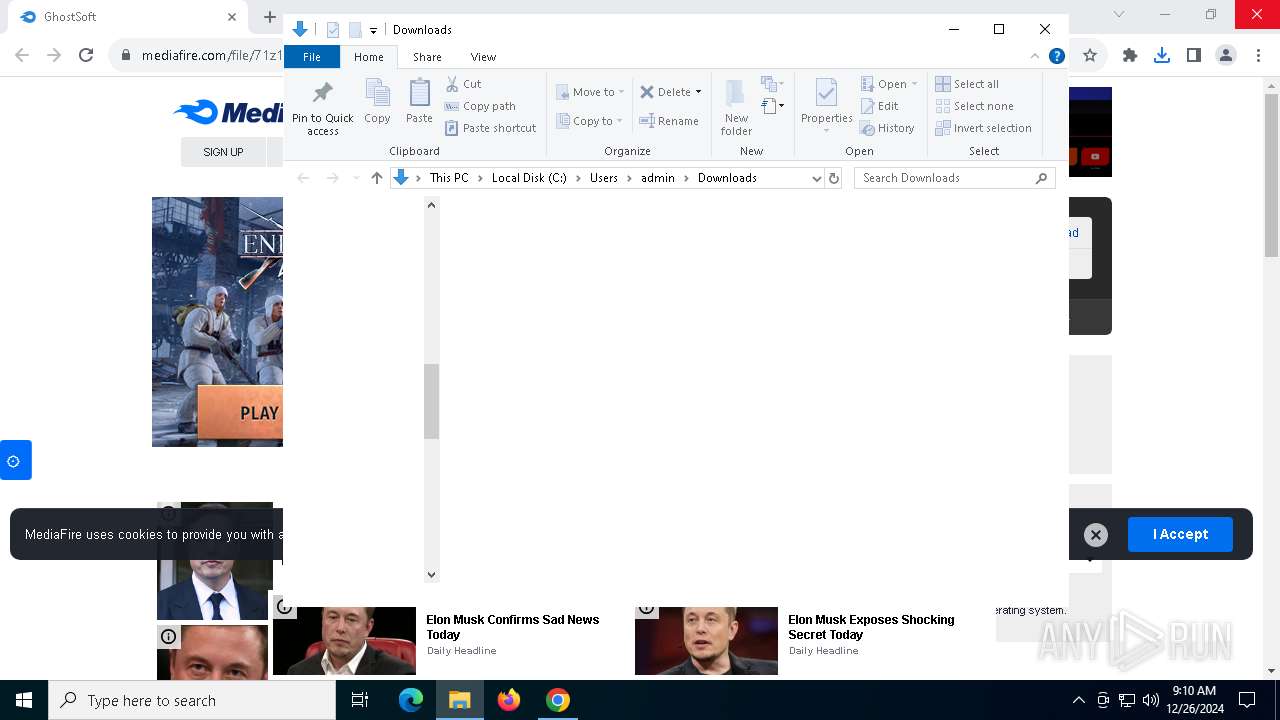Click Paste shortcut in ribbon

490,128
